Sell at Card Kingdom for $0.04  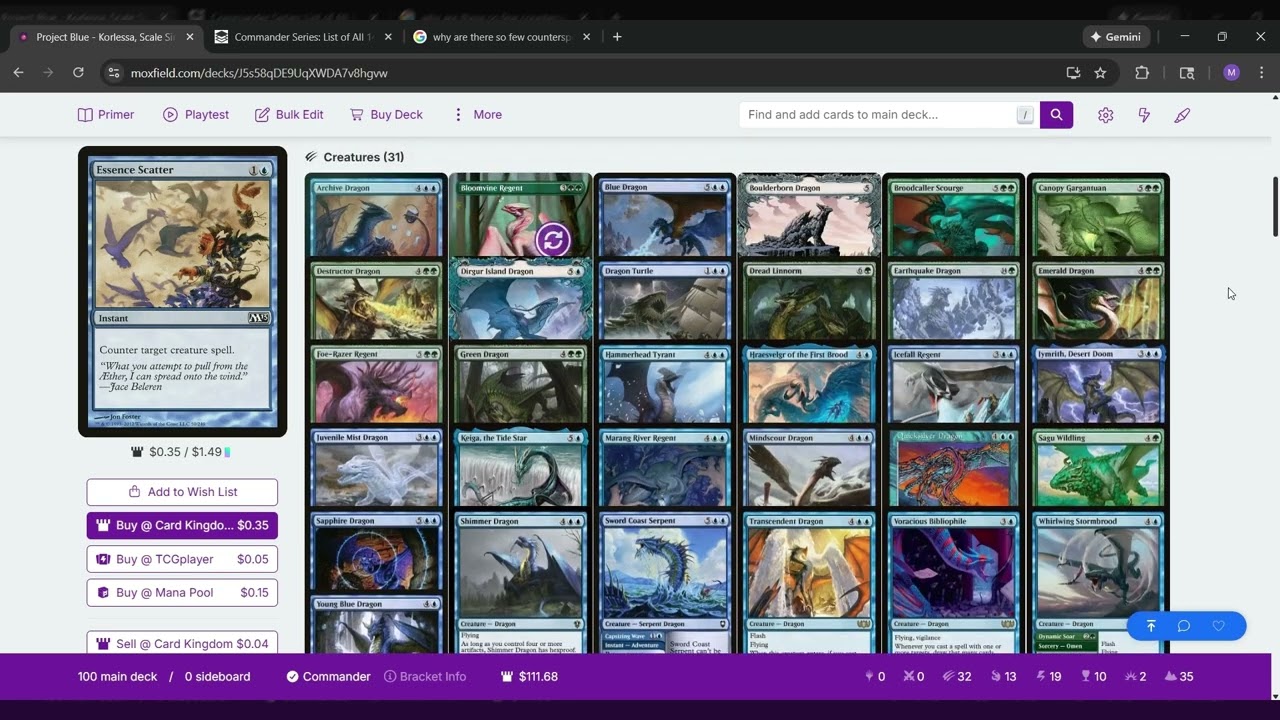coord(182,643)
